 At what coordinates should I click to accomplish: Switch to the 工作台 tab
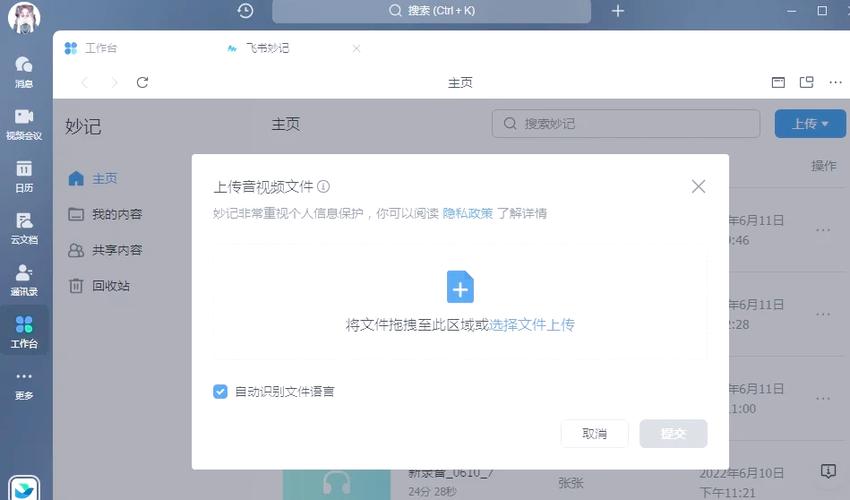91,48
